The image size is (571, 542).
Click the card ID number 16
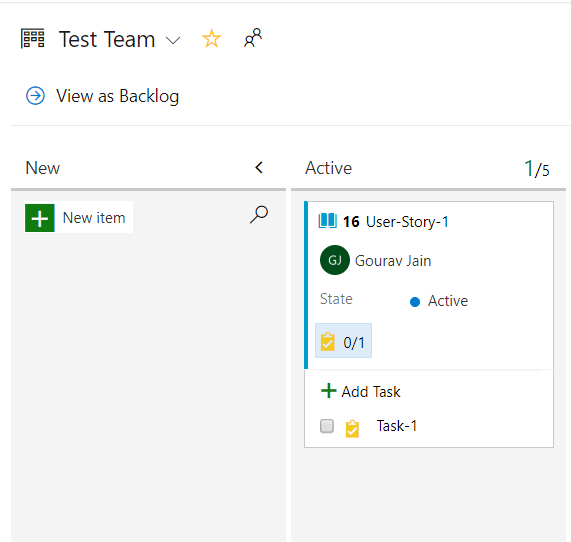click(351, 222)
